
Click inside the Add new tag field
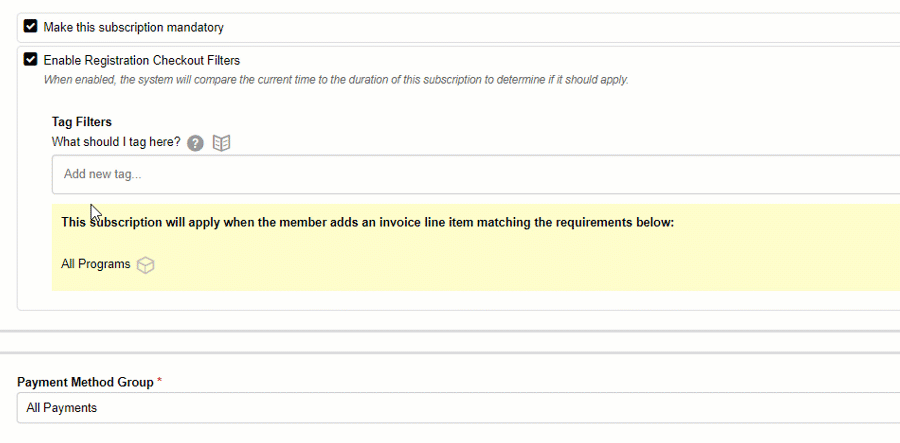[x=476, y=174]
